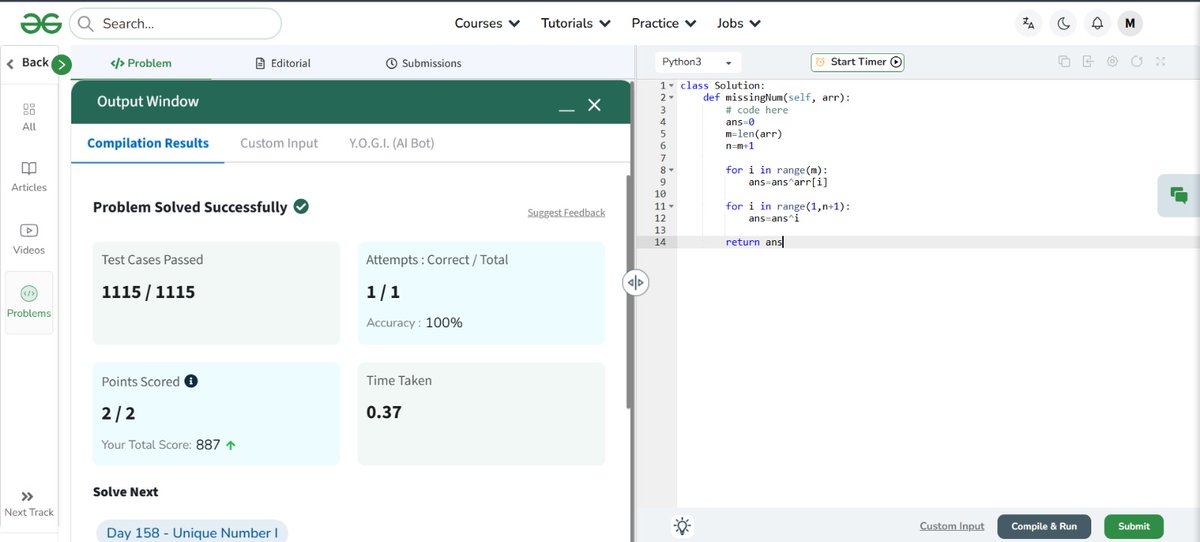Copy code using the copy icon
This screenshot has height=542, width=1200.
[x=1064, y=62]
